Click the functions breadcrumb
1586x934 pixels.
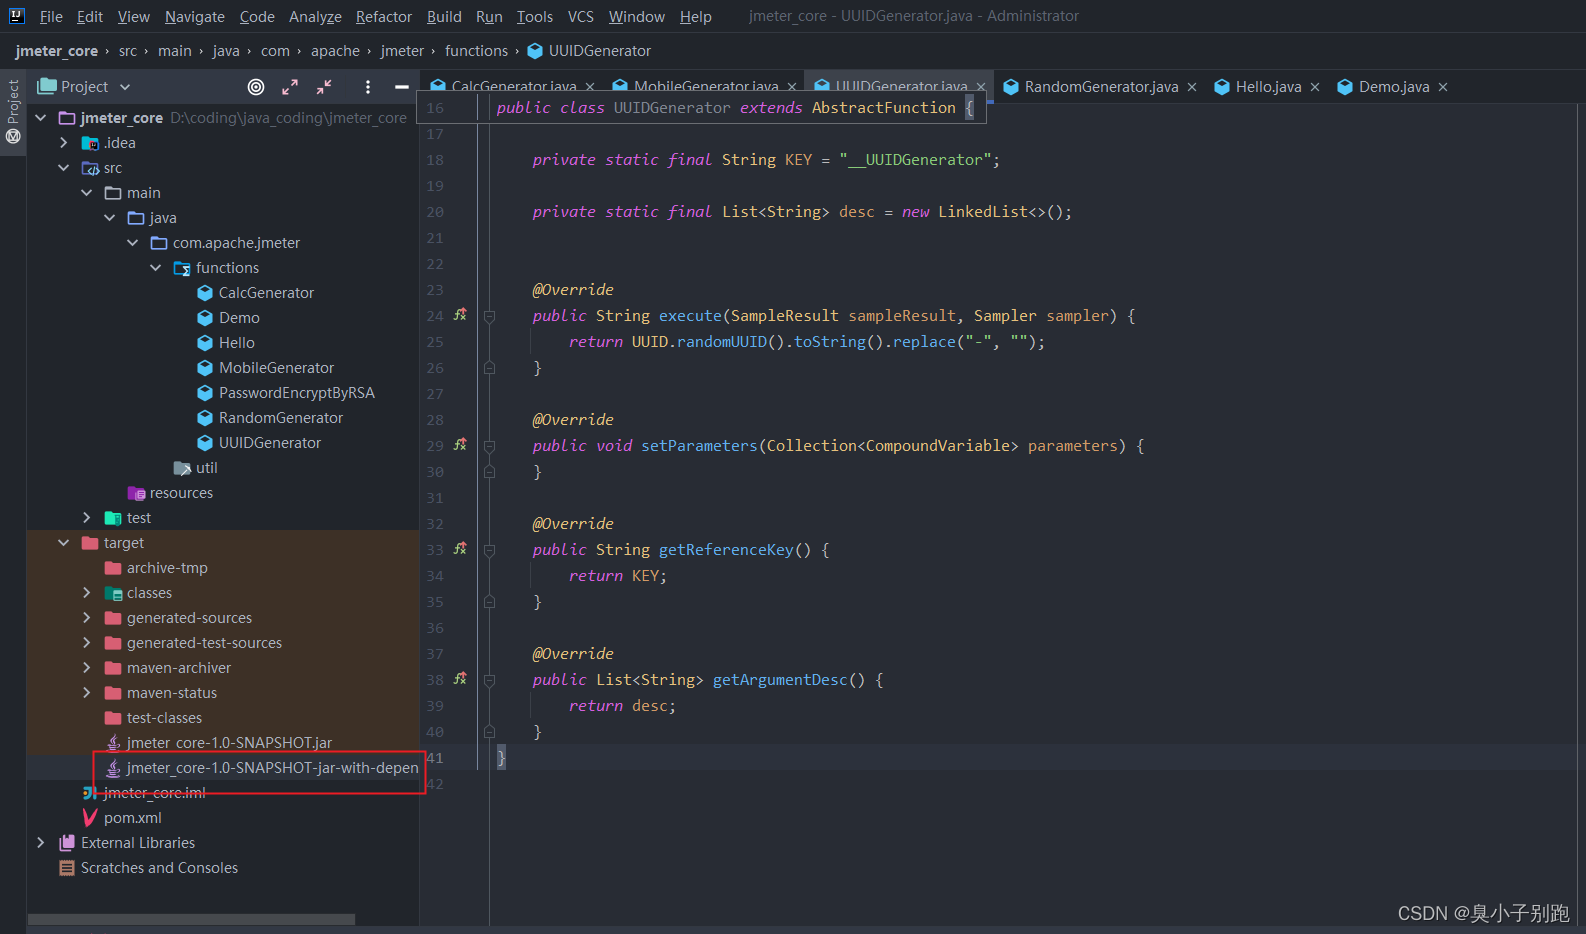point(476,51)
